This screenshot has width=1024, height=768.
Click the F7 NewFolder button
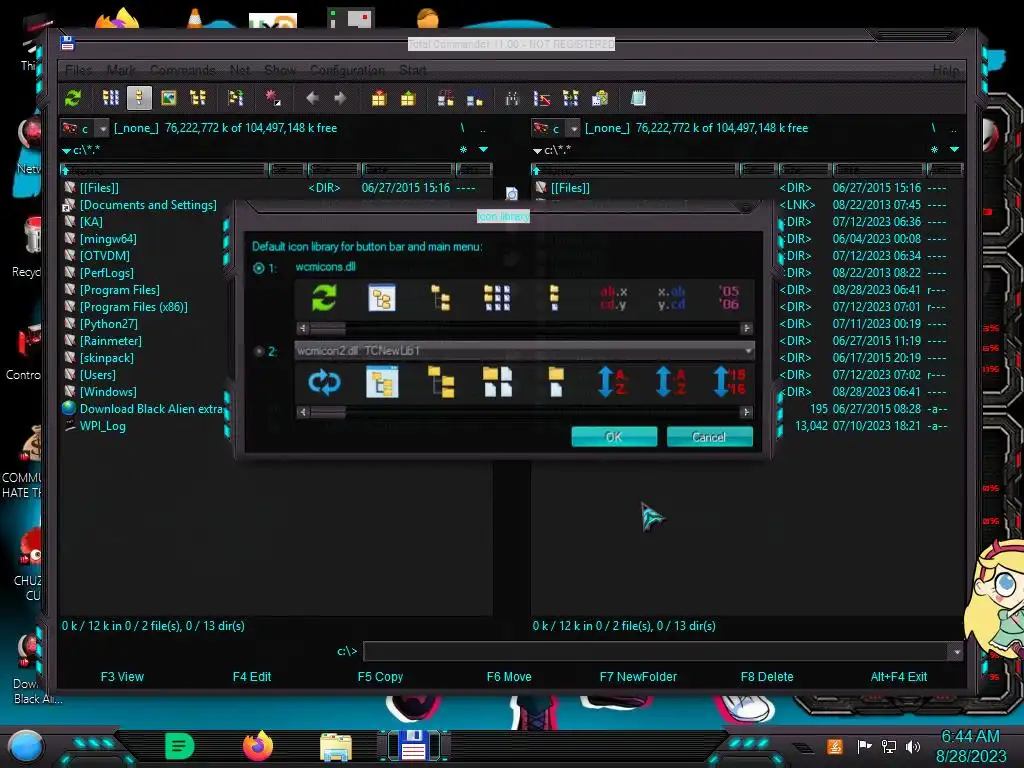pyautogui.click(x=638, y=677)
